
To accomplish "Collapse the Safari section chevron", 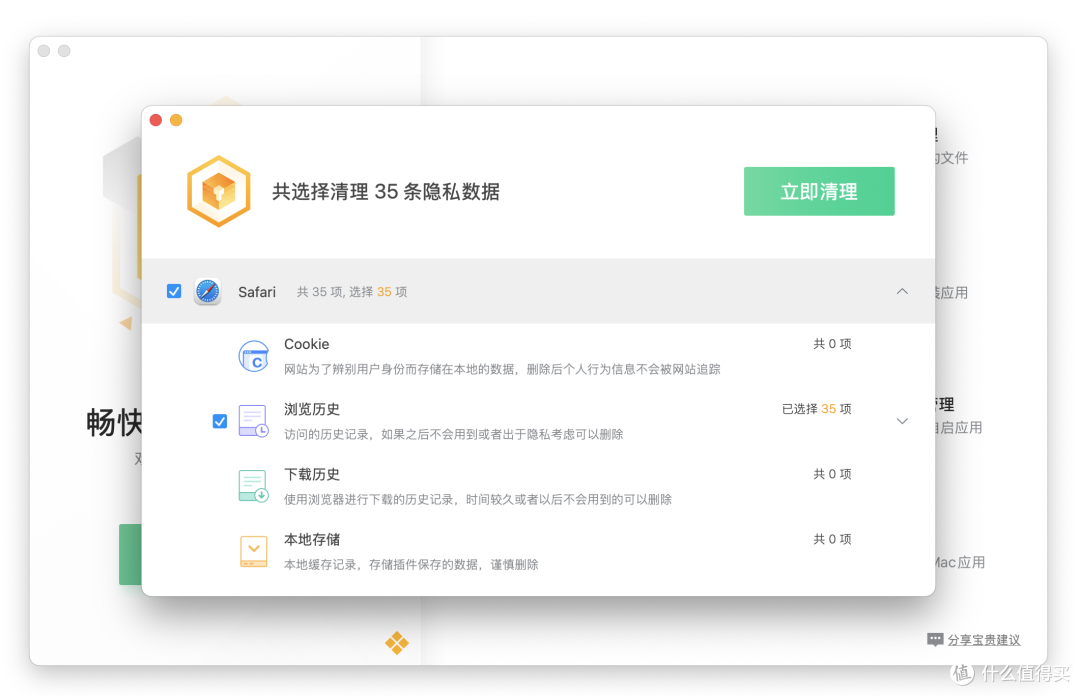I will pos(902,291).
